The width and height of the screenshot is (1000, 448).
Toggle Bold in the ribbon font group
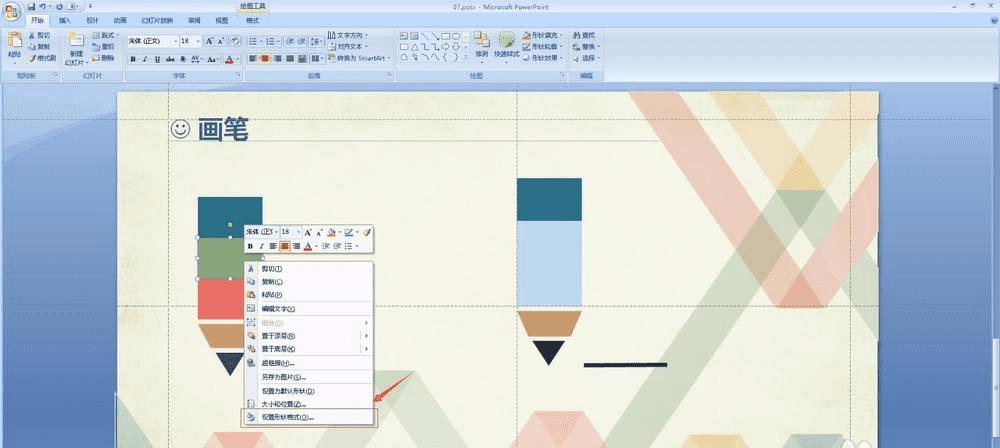tap(133, 59)
